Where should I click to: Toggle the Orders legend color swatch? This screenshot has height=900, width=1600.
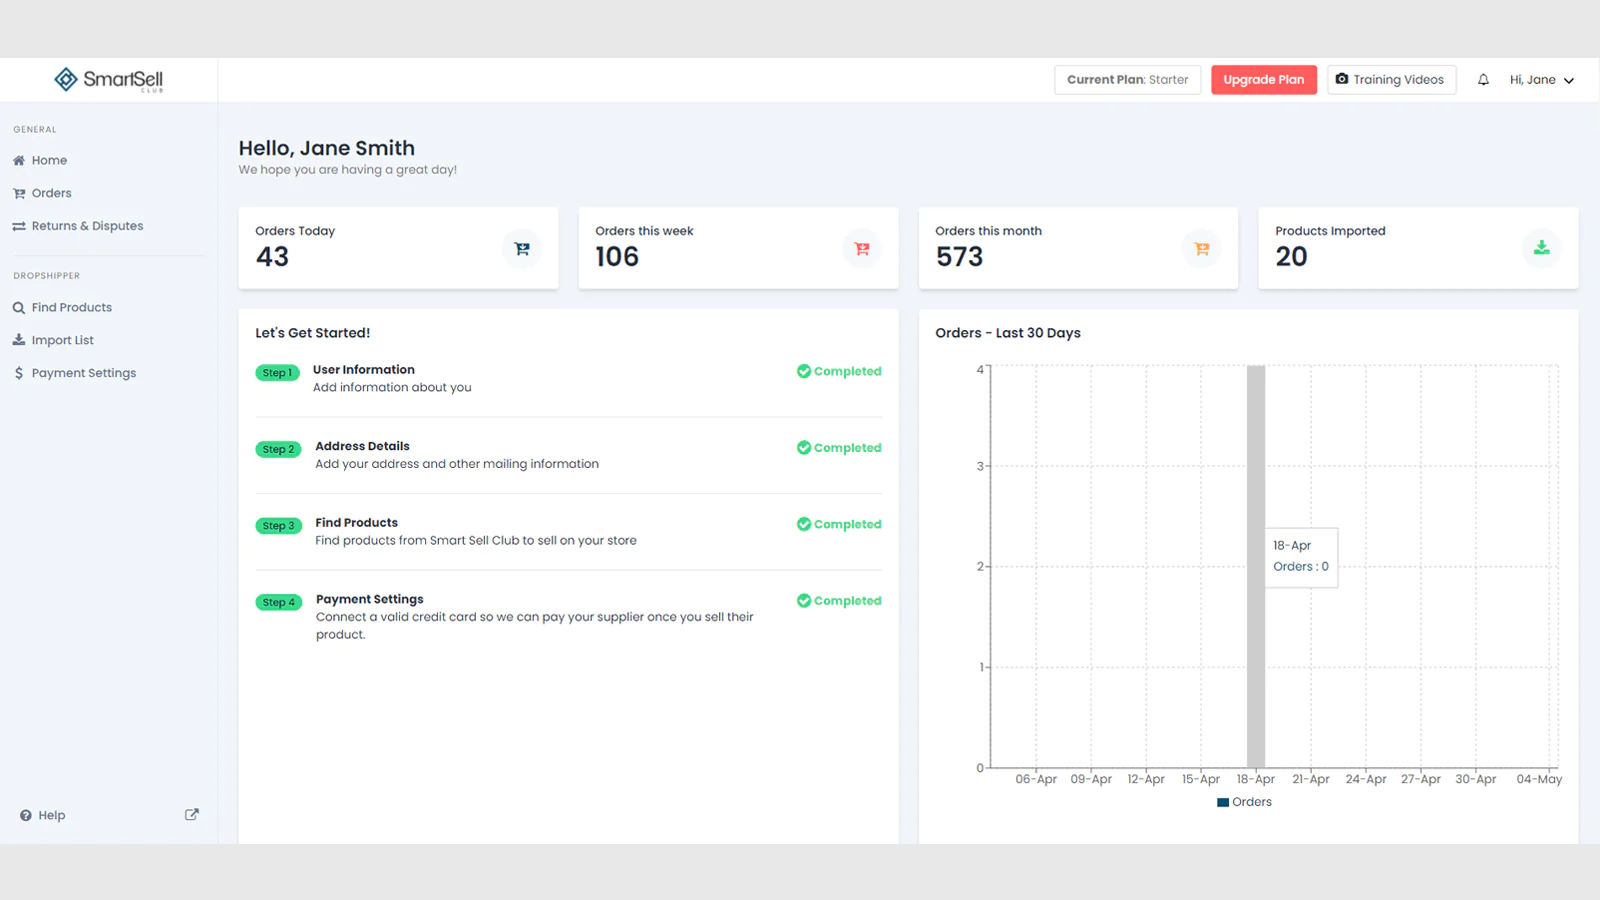[x=1222, y=802]
